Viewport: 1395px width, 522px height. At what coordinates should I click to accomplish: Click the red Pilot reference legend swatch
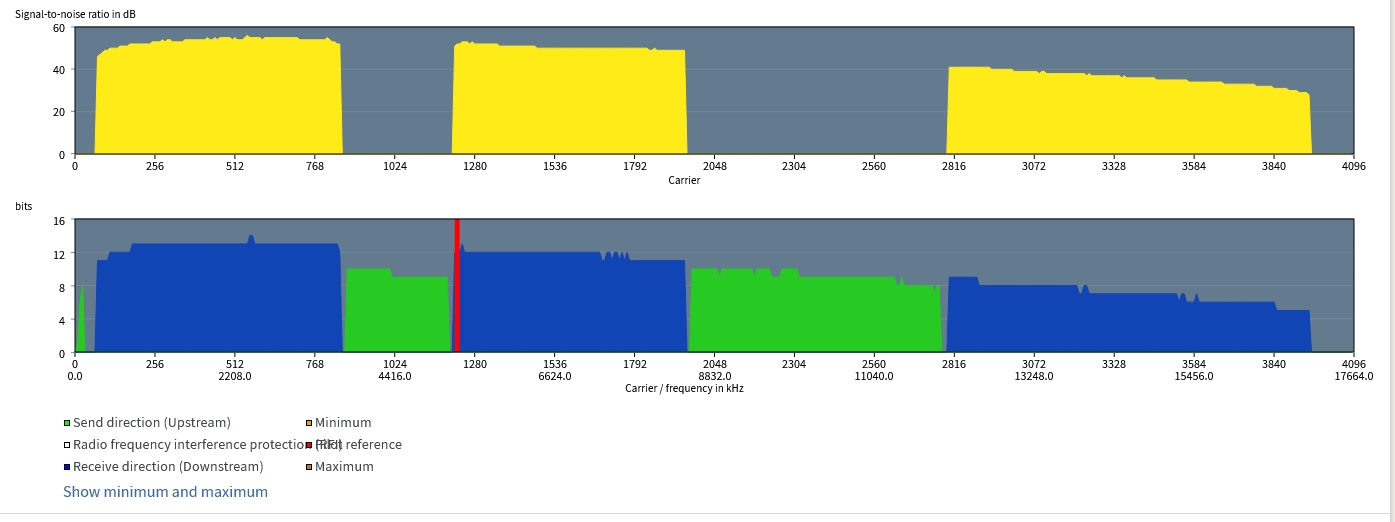(x=309, y=445)
